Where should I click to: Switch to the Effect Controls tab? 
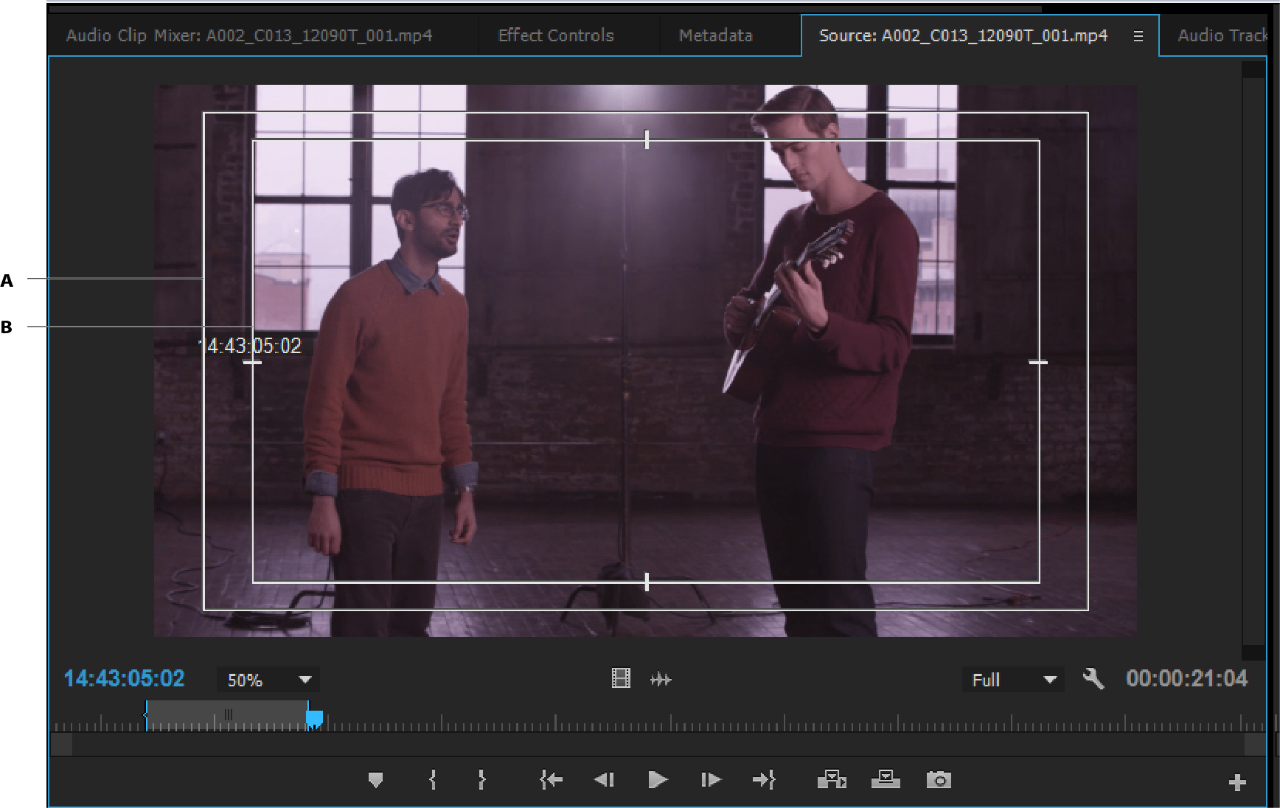556,36
